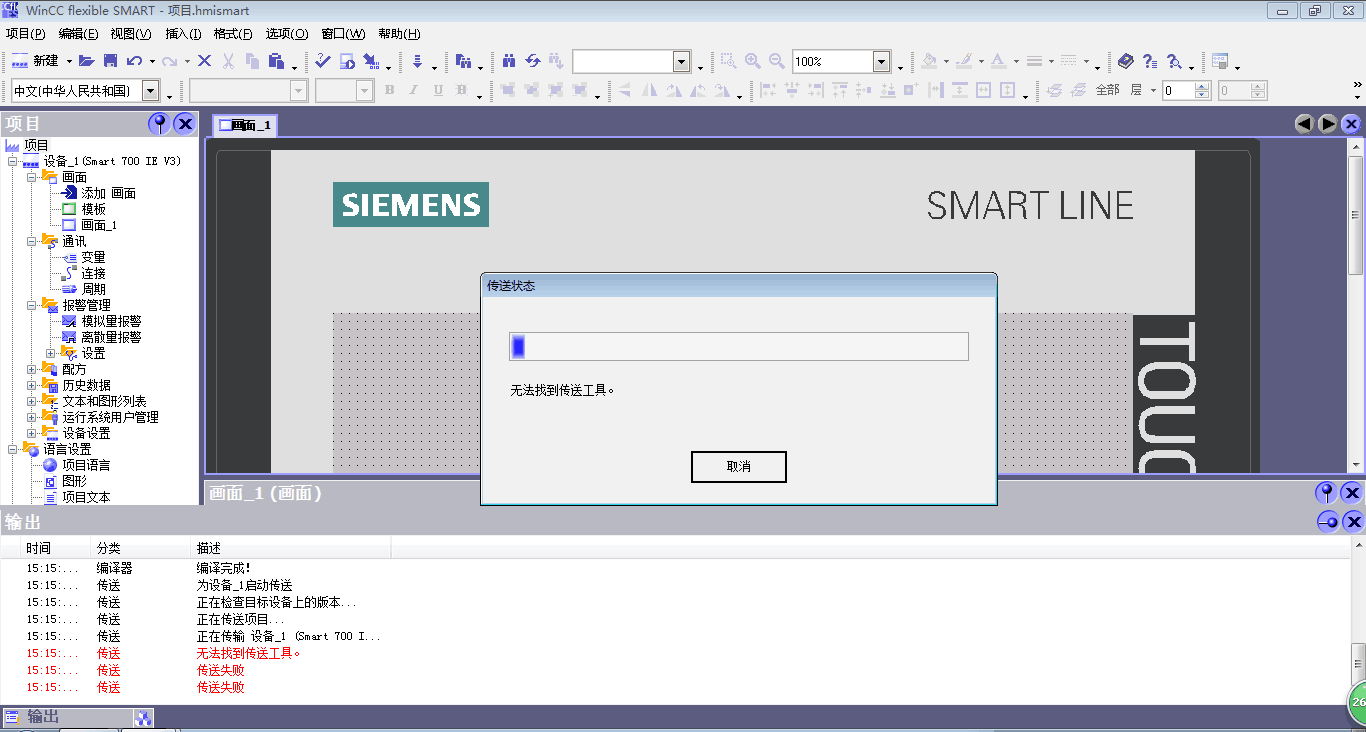Image resolution: width=1366 pixels, height=732 pixels.
Task: Zoom out on the screen editor
Action: 776,61
